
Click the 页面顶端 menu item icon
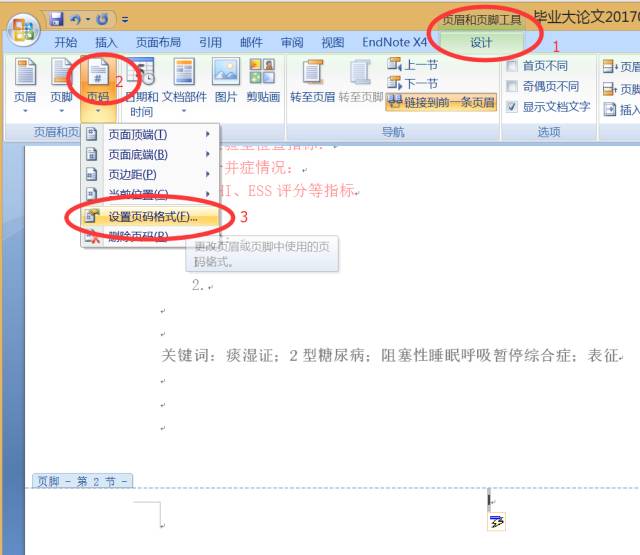click(92, 134)
